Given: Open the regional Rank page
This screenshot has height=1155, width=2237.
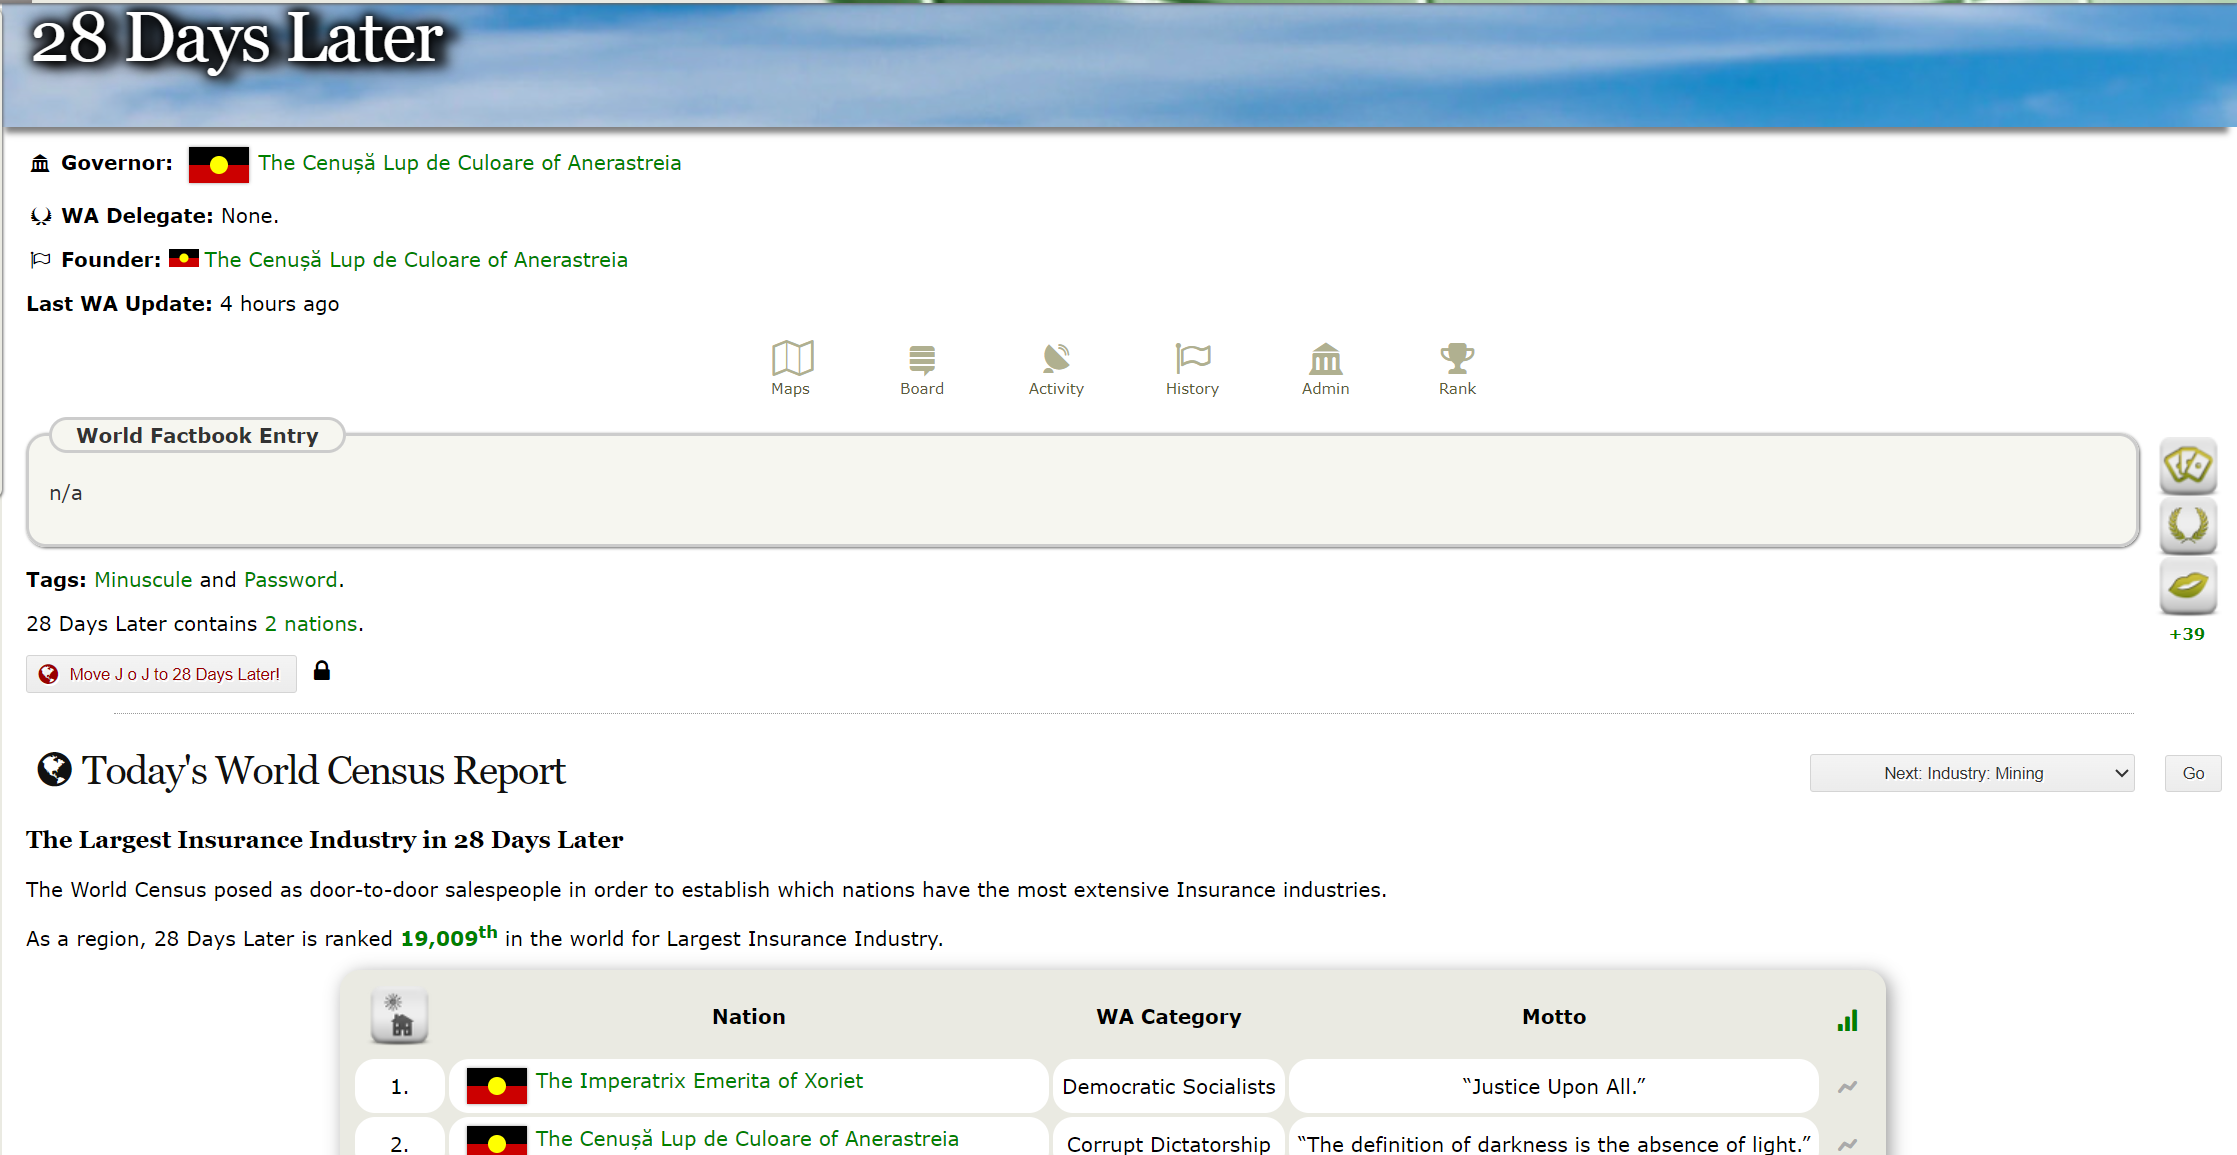Looking at the screenshot, I should click(x=1457, y=368).
